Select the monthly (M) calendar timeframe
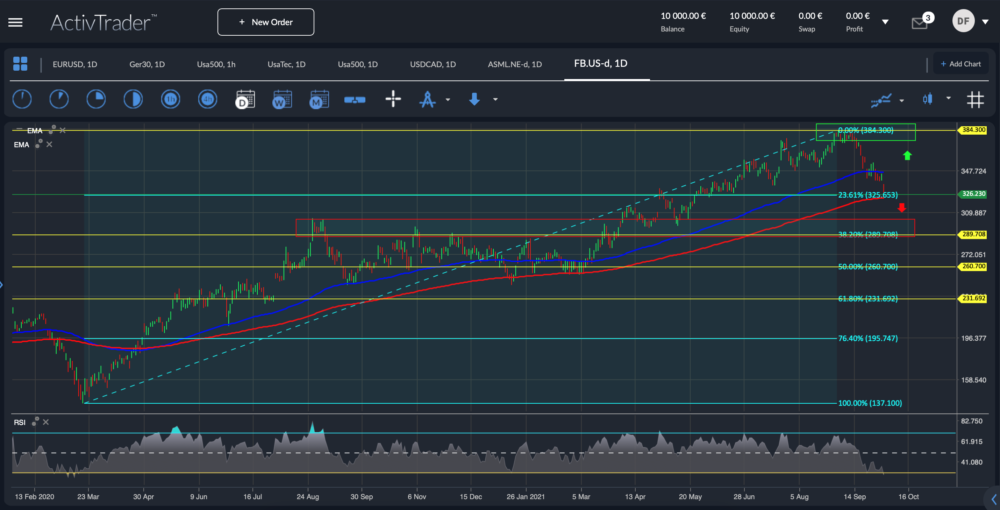This screenshot has width=1000, height=510. [x=318, y=99]
